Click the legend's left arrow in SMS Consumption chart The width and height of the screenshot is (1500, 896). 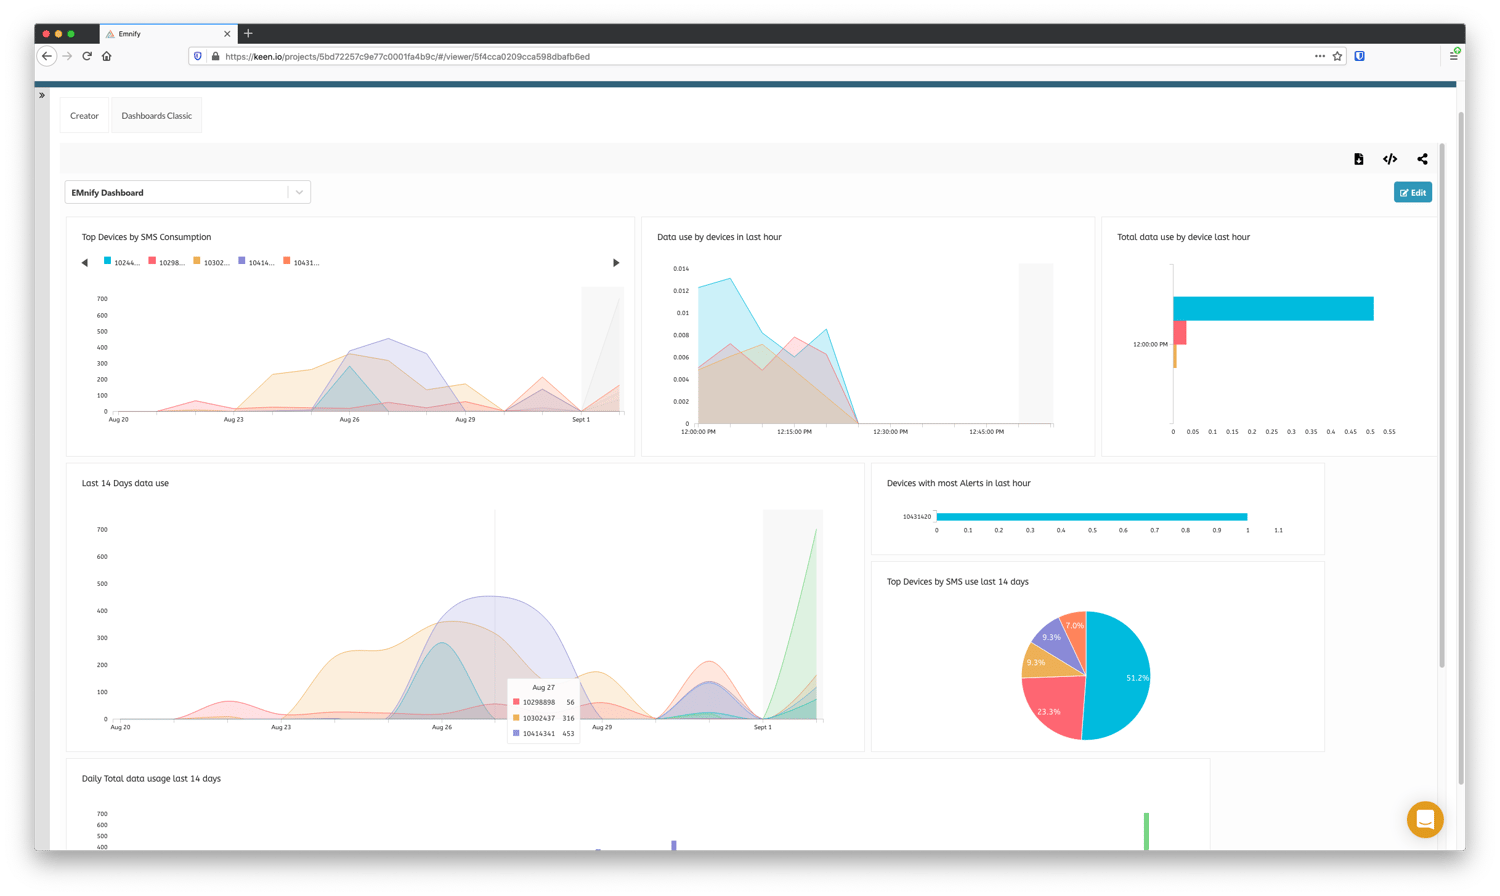coord(84,262)
